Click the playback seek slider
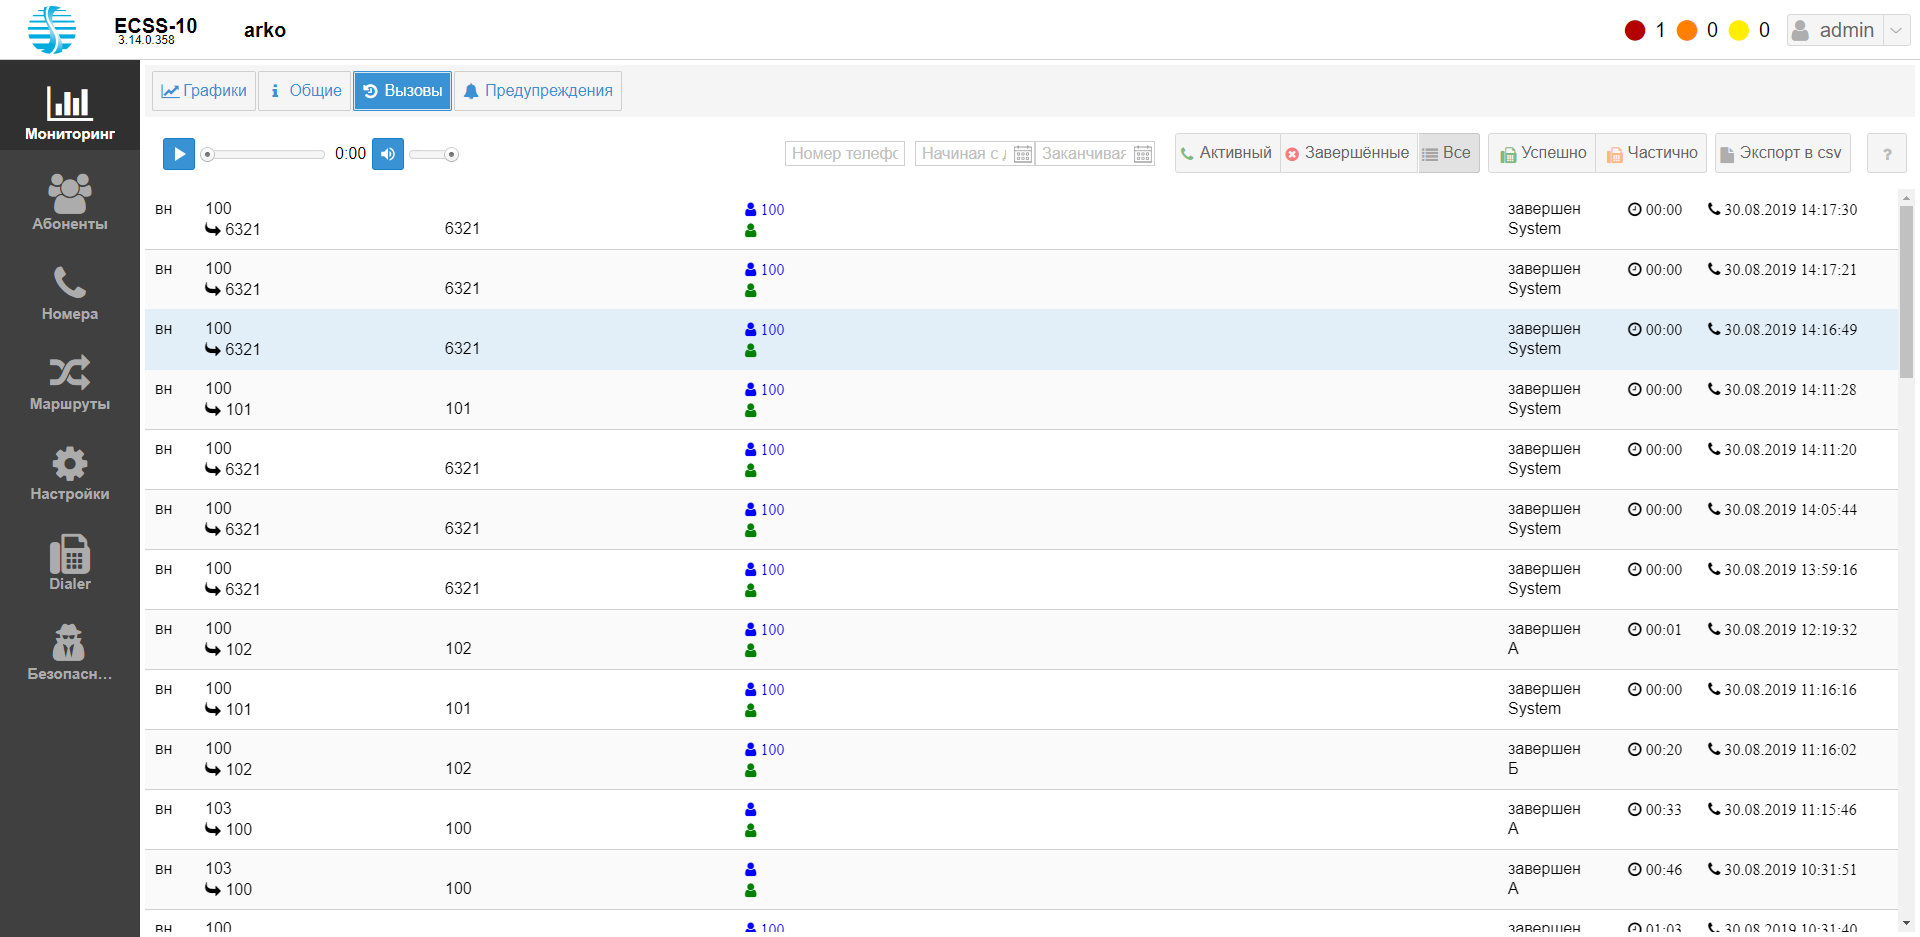The width and height of the screenshot is (1920, 937). coord(264,154)
